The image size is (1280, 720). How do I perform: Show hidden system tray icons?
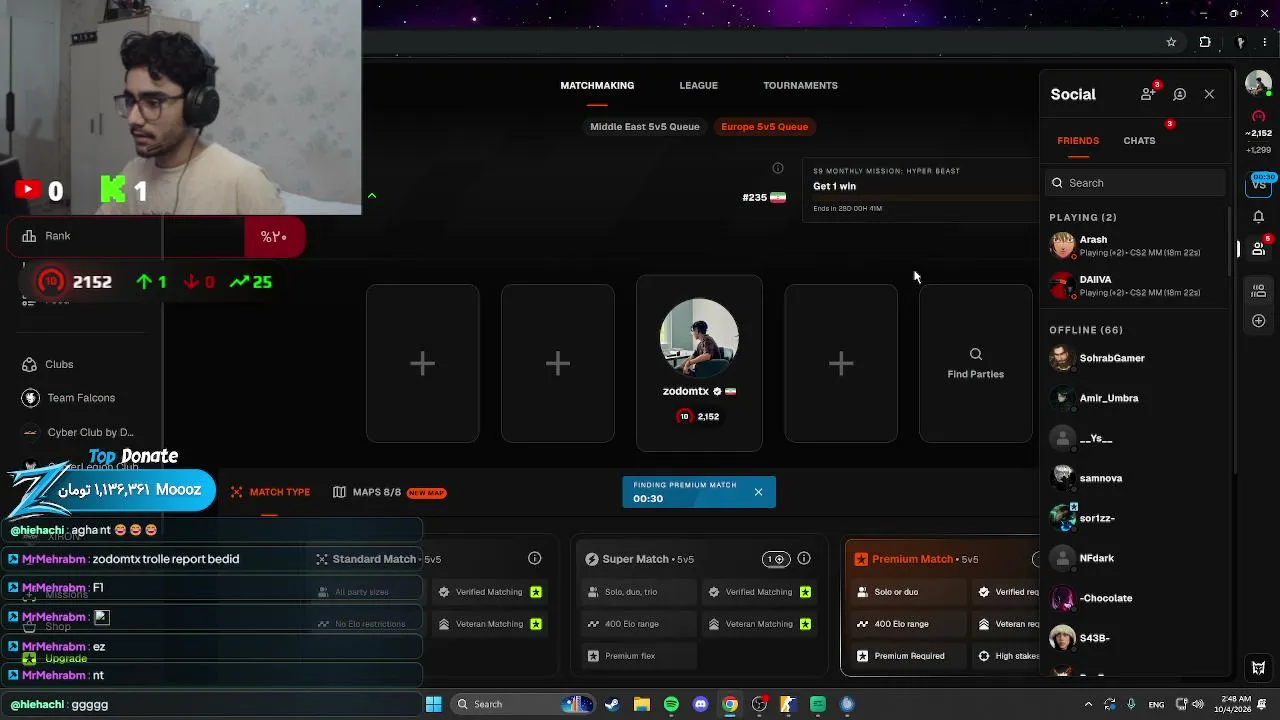1089,704
